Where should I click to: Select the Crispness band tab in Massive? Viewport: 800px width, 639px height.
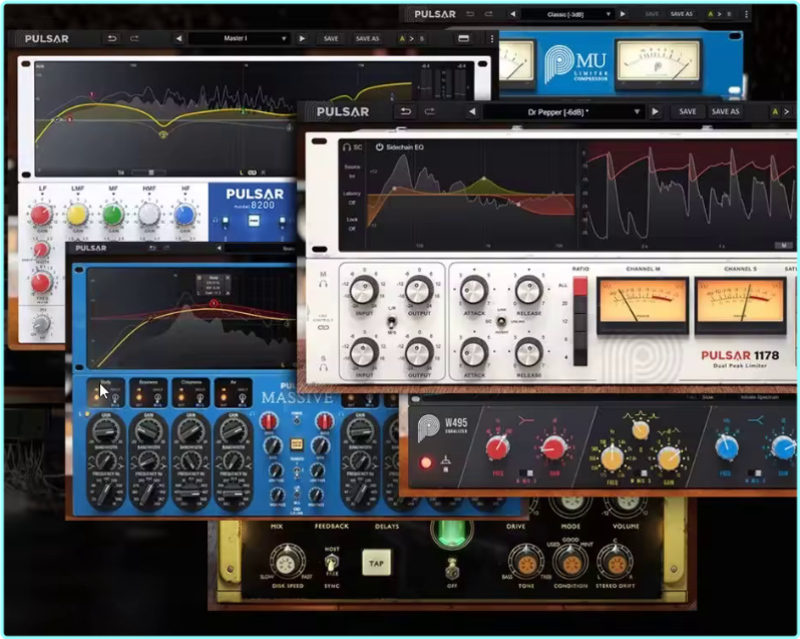[x=191, y=392]
